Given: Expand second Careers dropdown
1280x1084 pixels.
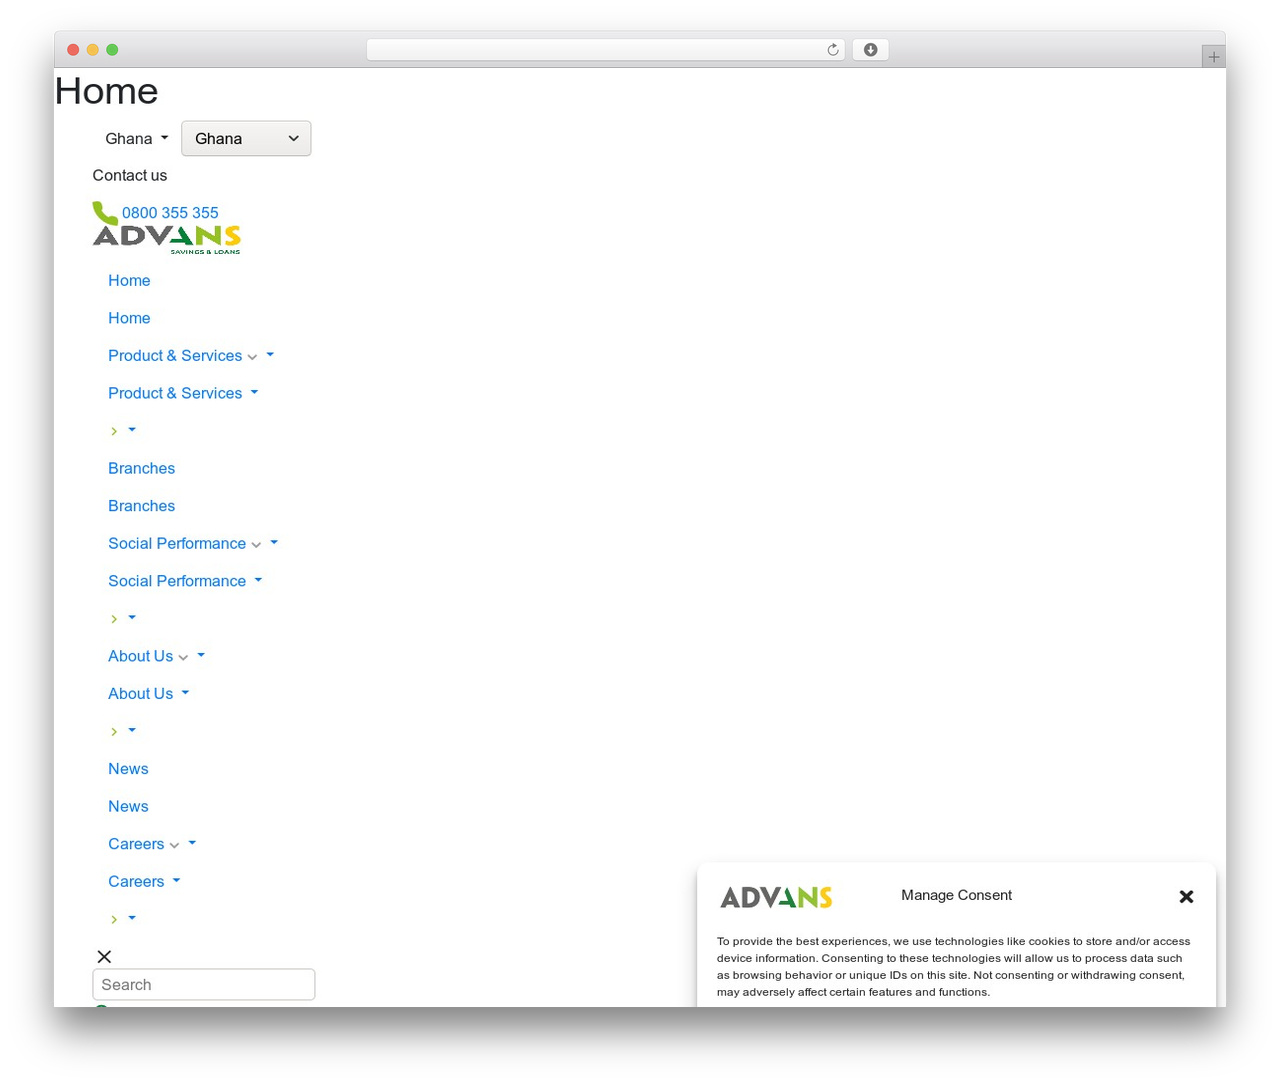Looking at the screenshot, I should [144, 881].
